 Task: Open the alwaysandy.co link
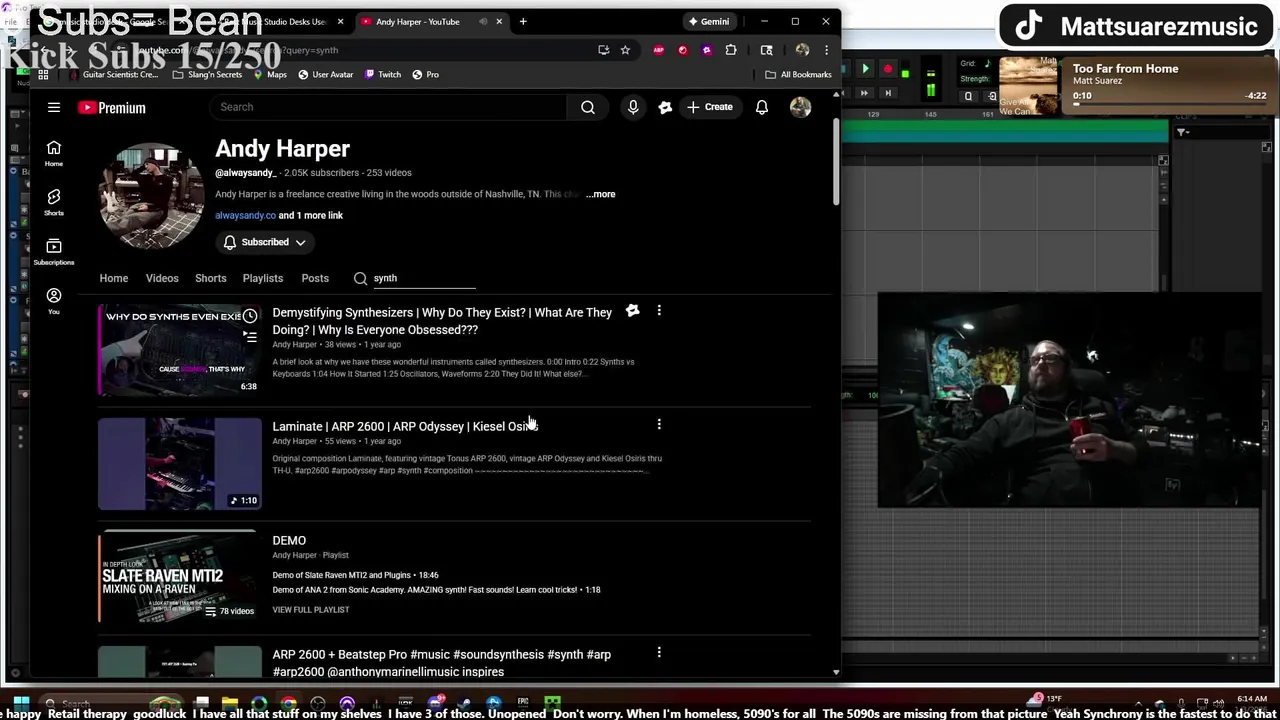(x=245, y=215)
